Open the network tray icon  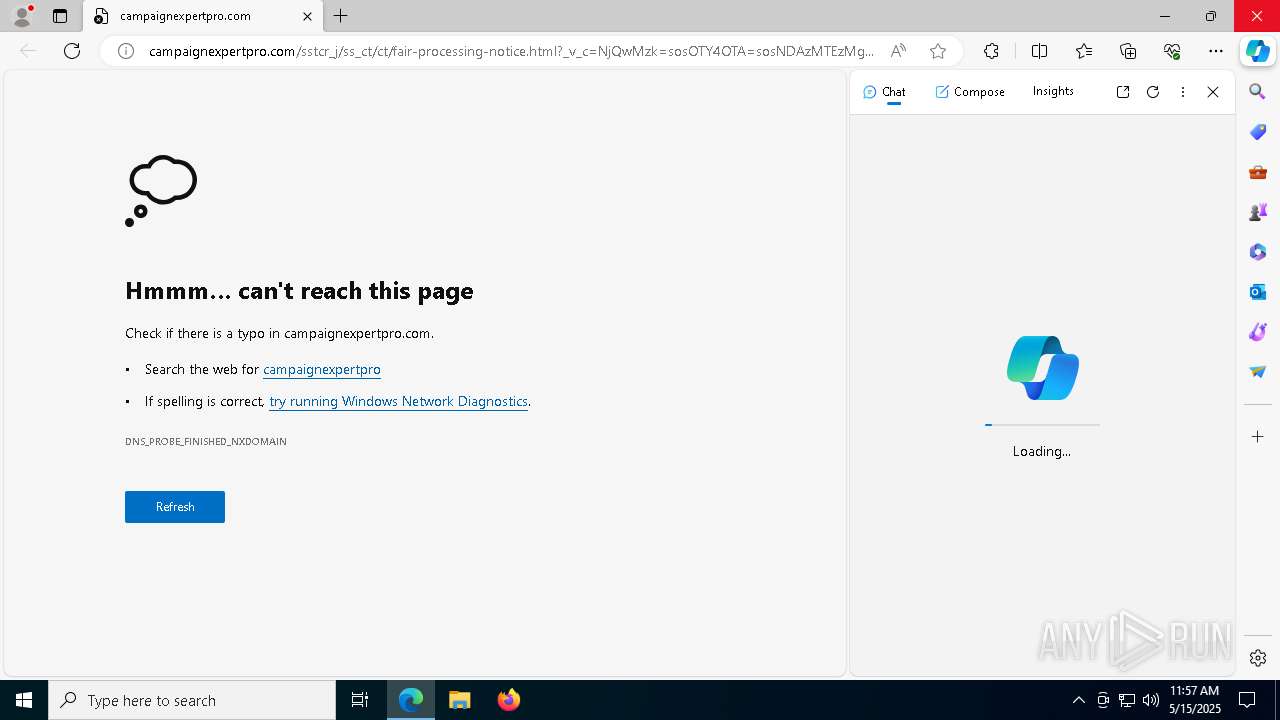(x=1127, y=700)
